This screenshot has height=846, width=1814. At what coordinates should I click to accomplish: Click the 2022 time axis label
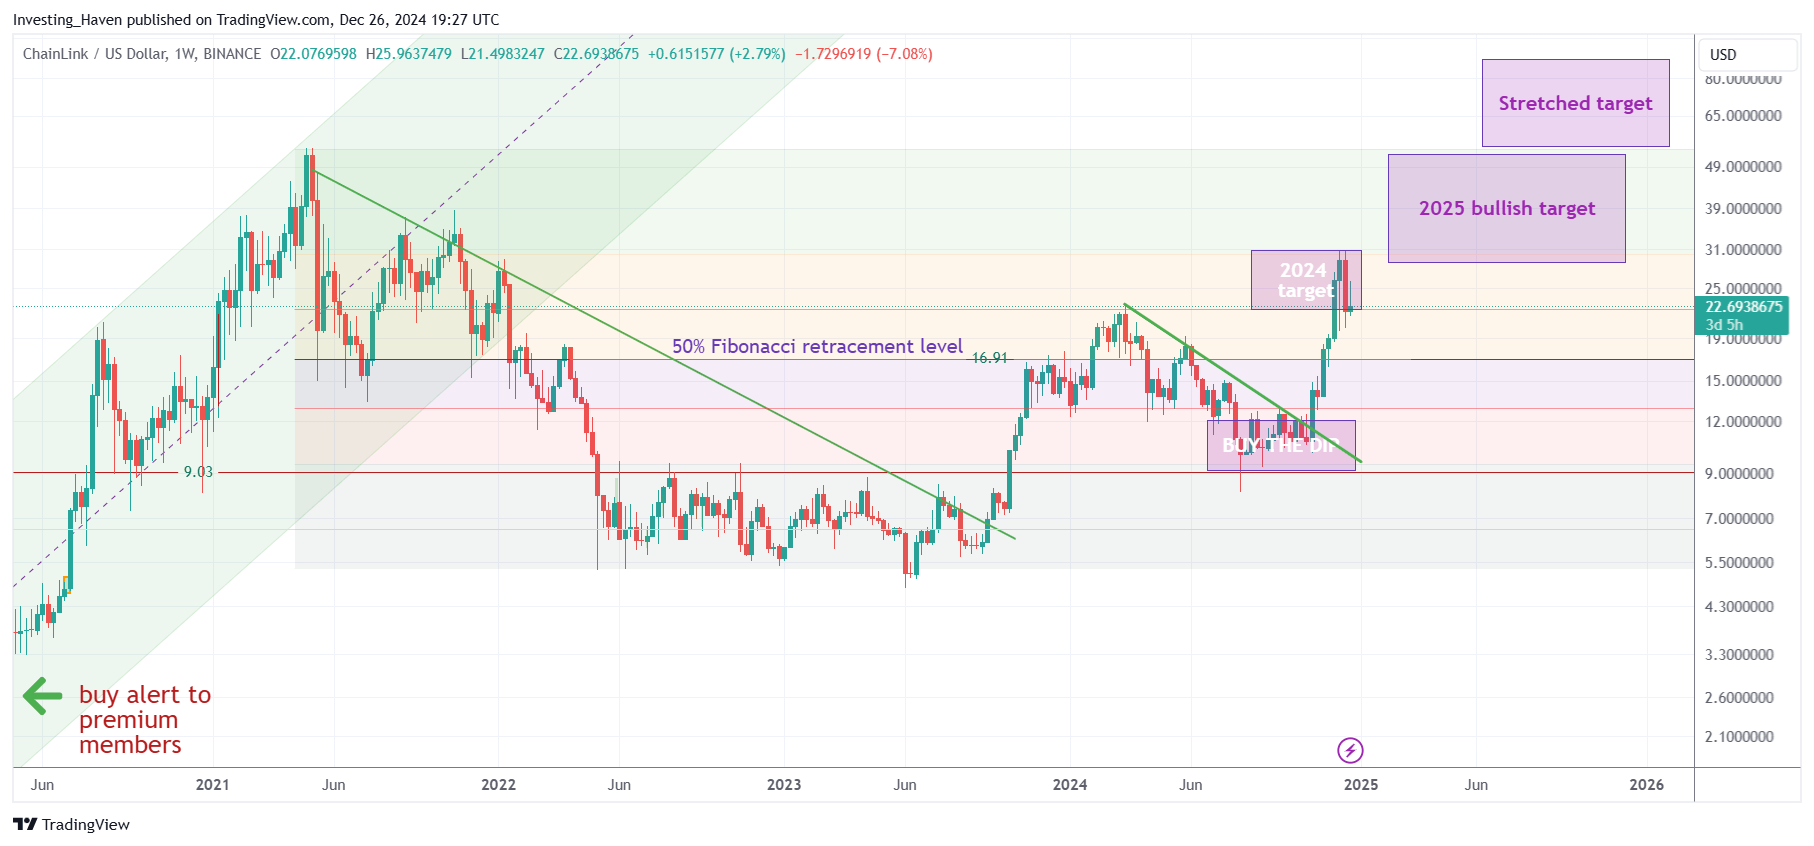pyautogui.click(x=498, y=784)
